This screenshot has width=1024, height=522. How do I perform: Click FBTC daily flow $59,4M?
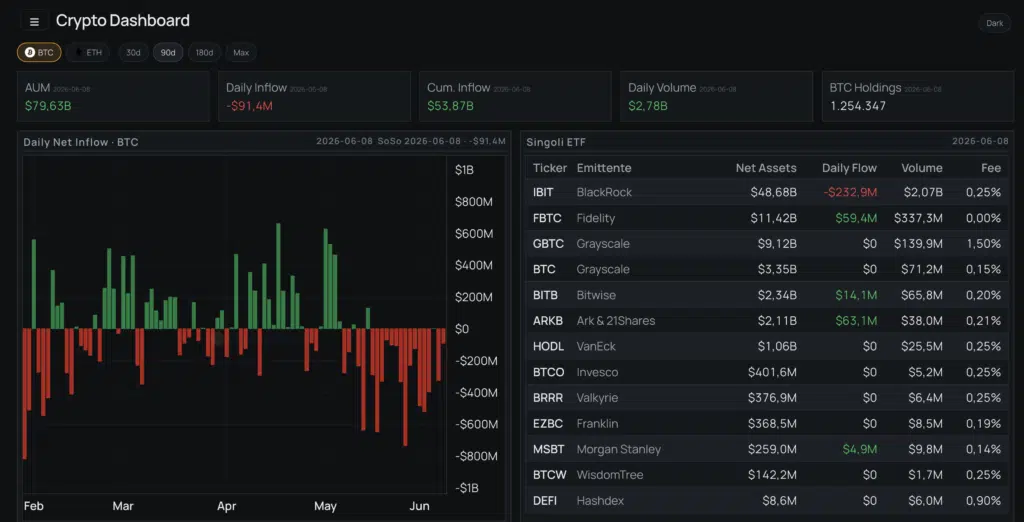[x=856, y=218]
